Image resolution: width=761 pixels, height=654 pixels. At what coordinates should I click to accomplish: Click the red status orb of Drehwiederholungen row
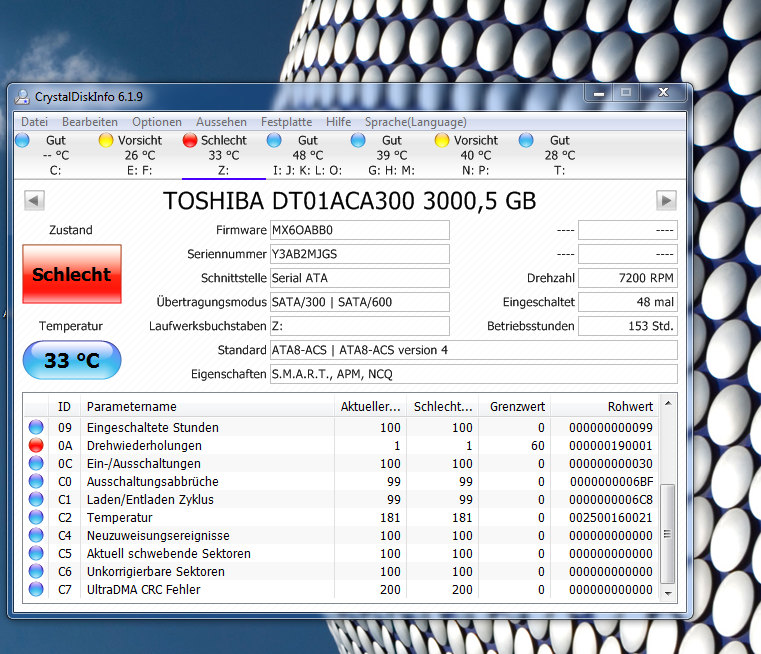36,445
